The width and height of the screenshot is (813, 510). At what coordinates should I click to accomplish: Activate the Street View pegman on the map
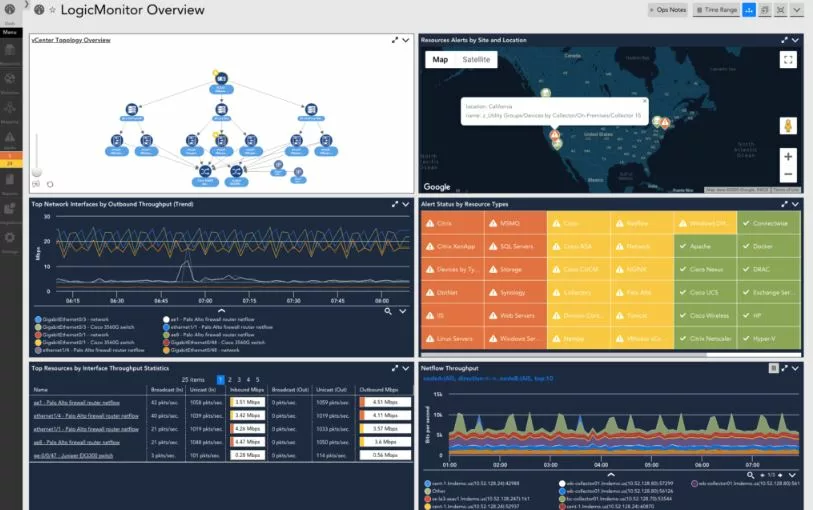788,125
